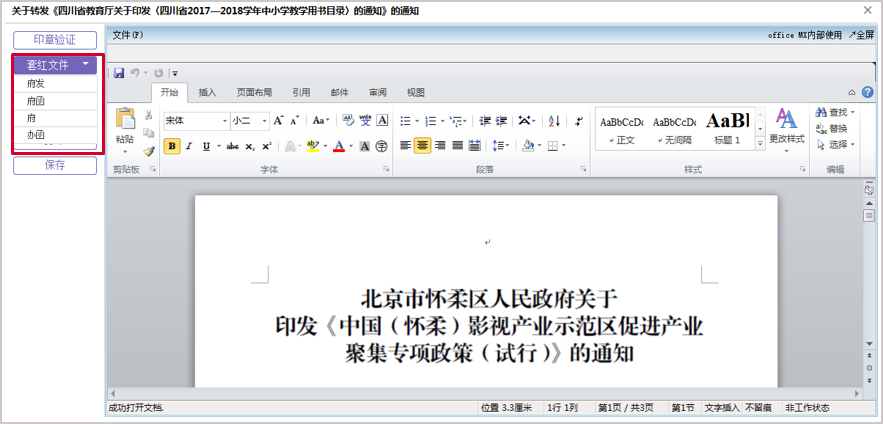This screenshot has height=424, width=883.
Task: Apply red font color button
Action: pyautogui.click(x=338, y=146)
